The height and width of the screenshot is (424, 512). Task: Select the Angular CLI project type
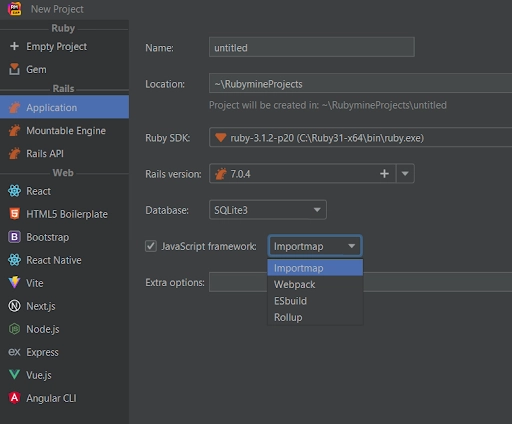click(x=64, y=398)
